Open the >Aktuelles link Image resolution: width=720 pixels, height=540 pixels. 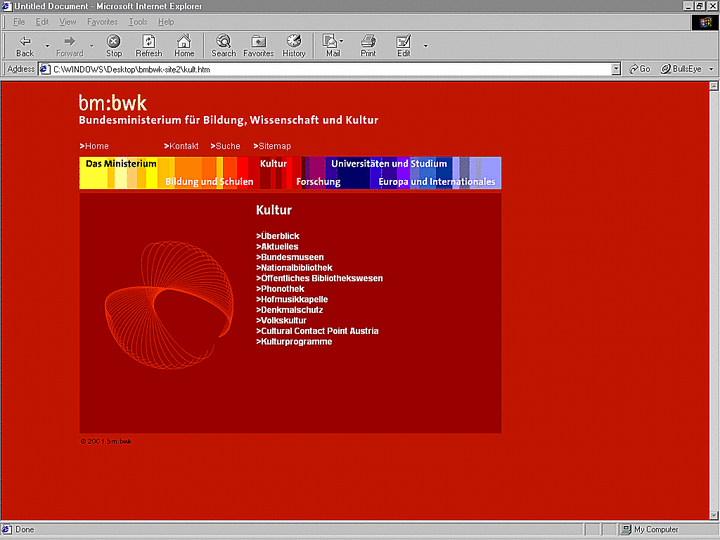pyautogui.click(x=277, y=247)
